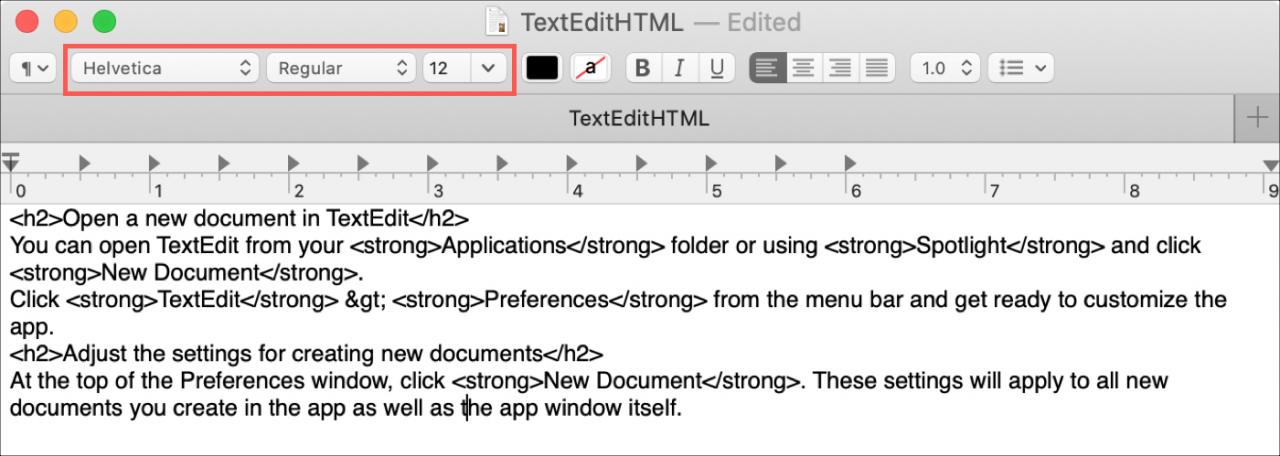
Task: Open the 1.0 line spacing dropdown
Action: coord(945,68)
